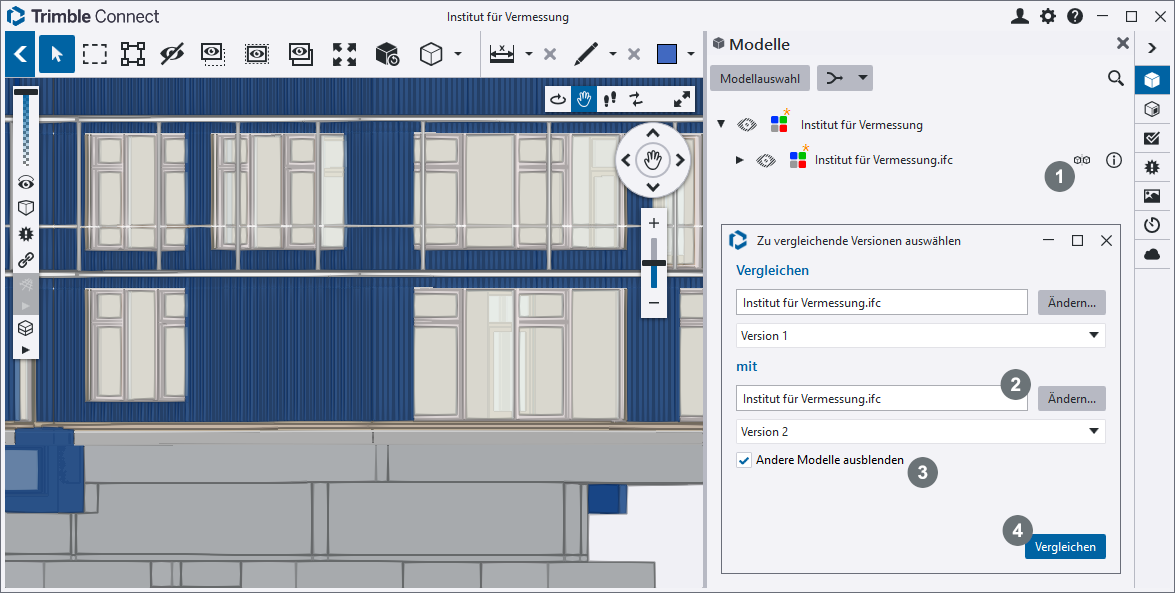Open the Modellauswahl tab

tap(759, 78)
